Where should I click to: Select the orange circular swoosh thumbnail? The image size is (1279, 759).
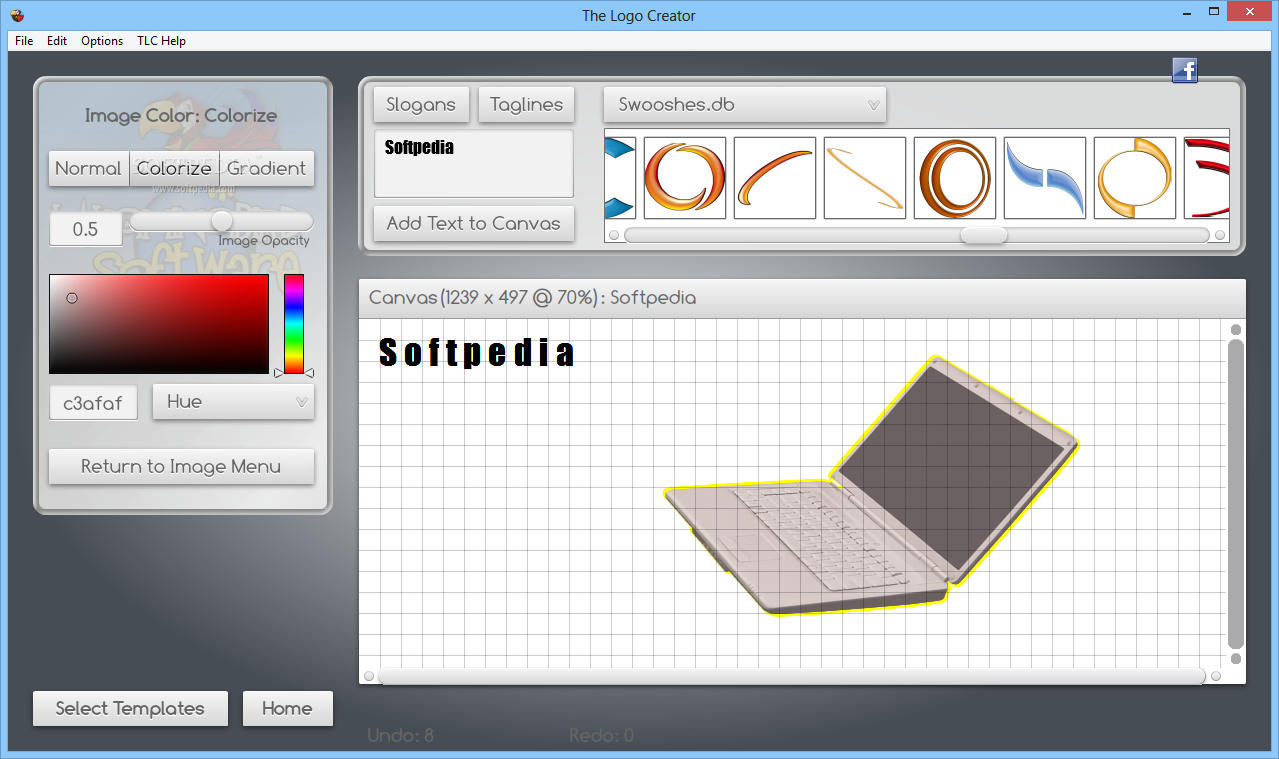[685, 178]
